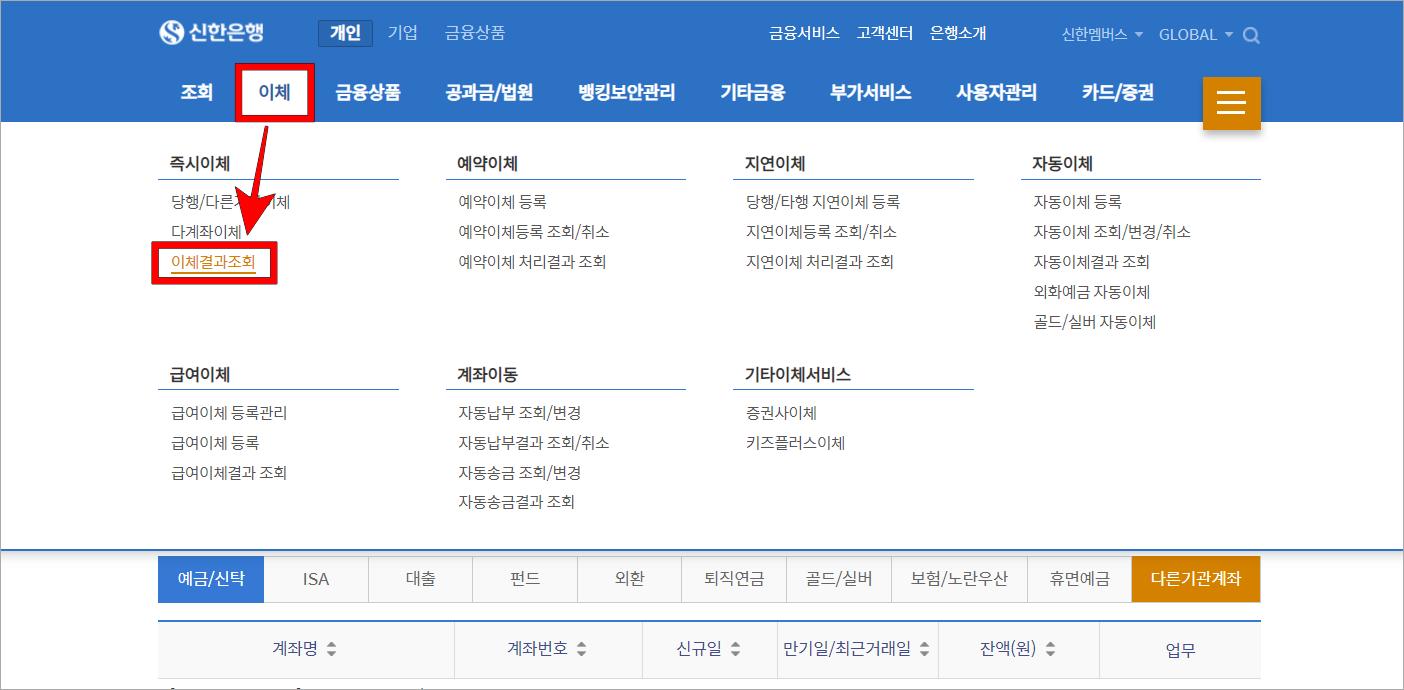Screen dimensions: 1404x690
Task: Click the Shinhan Bank logo
Action: pos(210,32)
